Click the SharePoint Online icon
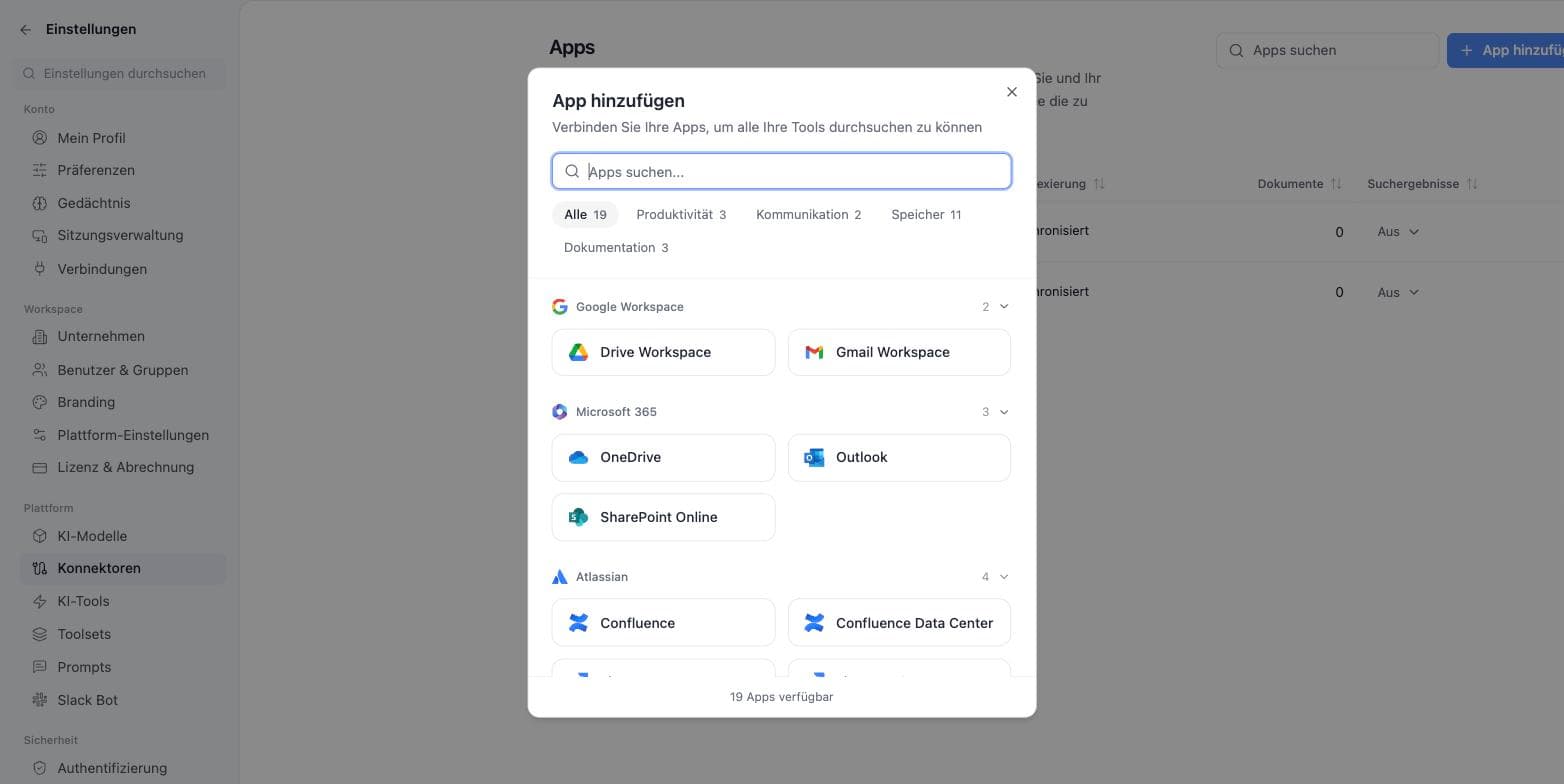The image size is (1564, 784). pos(578,517)
